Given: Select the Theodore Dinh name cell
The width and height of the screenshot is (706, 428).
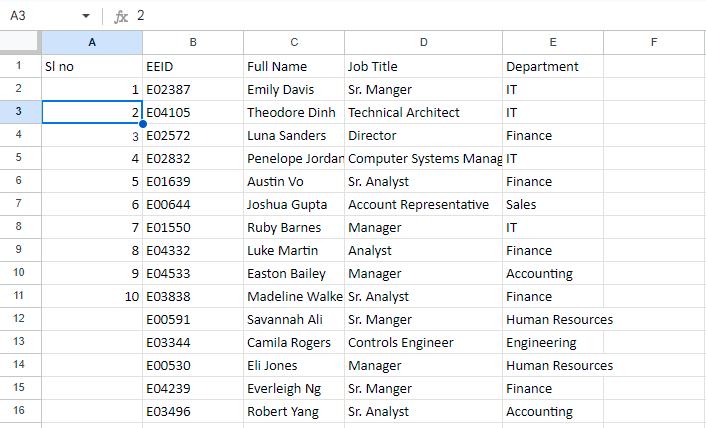Looking at the screenshot, I should tap(294, 112).
